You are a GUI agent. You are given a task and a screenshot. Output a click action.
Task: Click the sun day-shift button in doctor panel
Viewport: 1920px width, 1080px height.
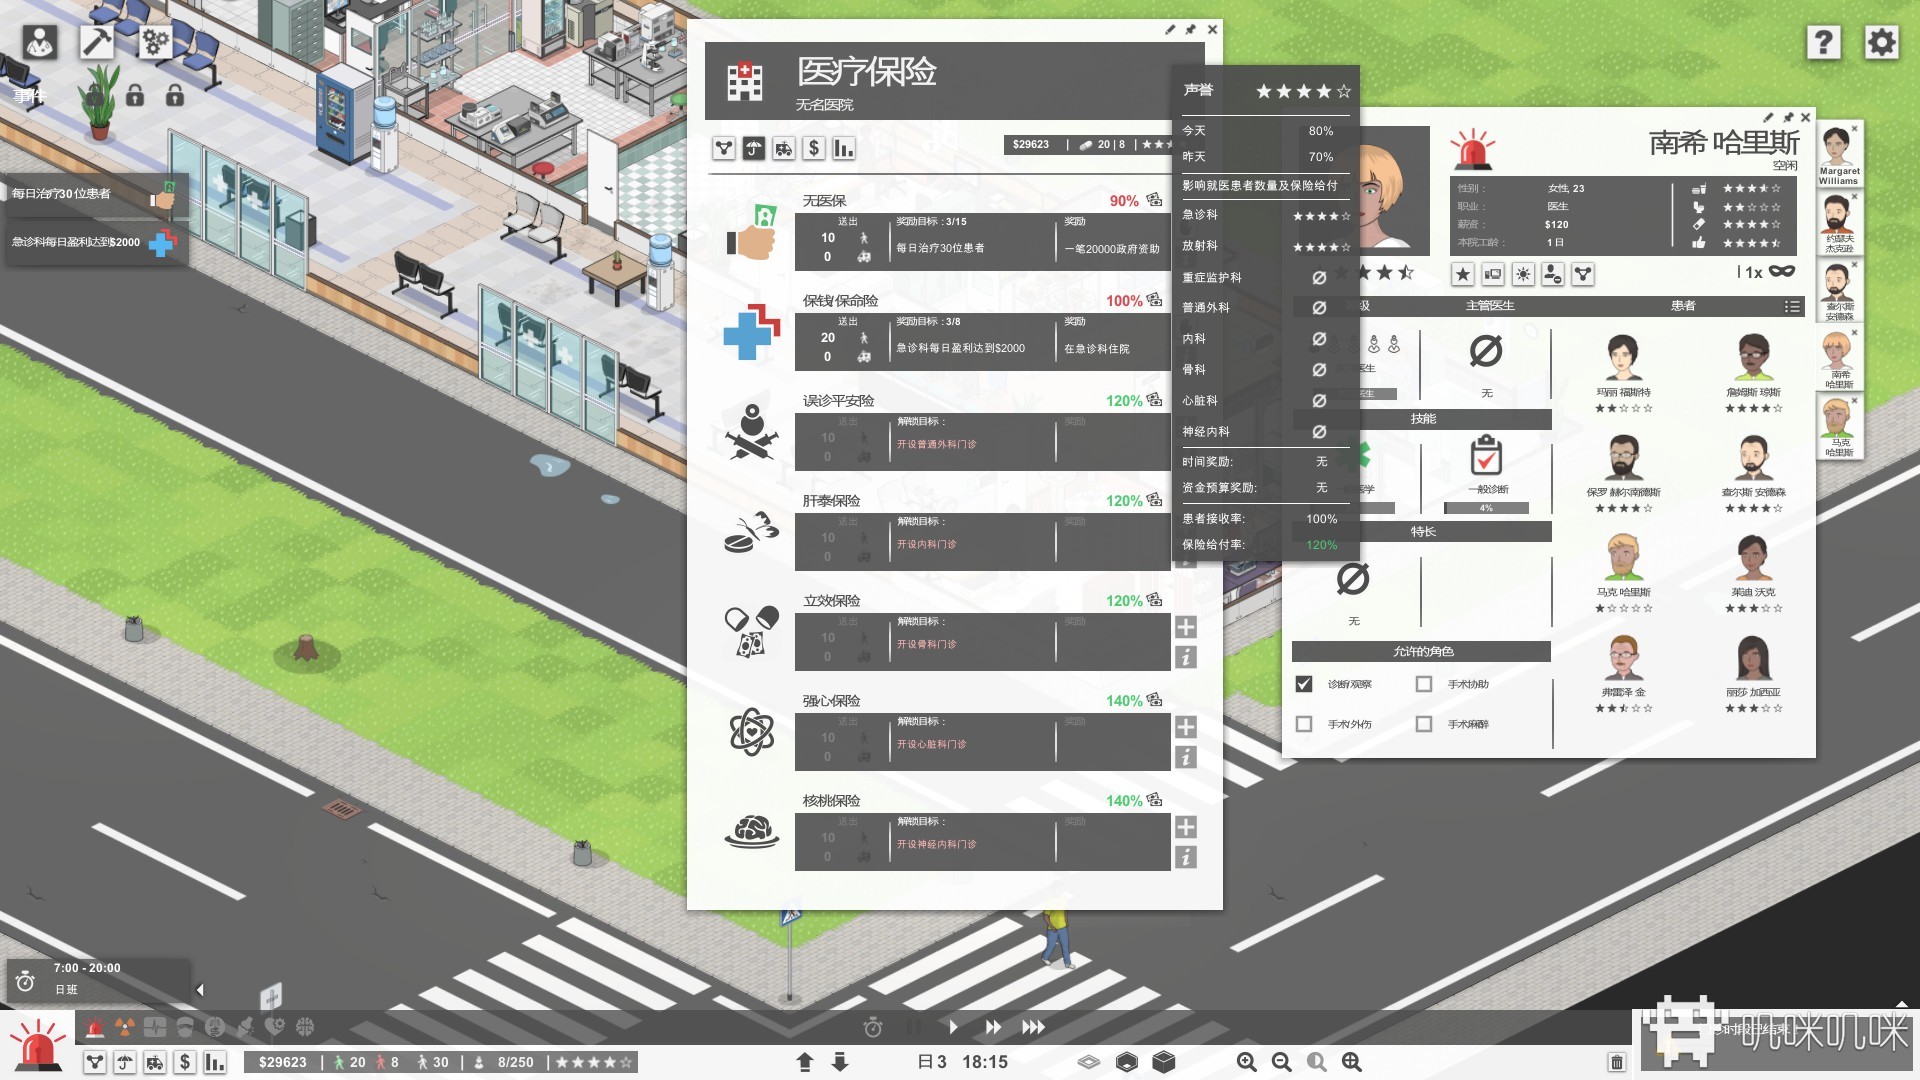point(1523,274)
